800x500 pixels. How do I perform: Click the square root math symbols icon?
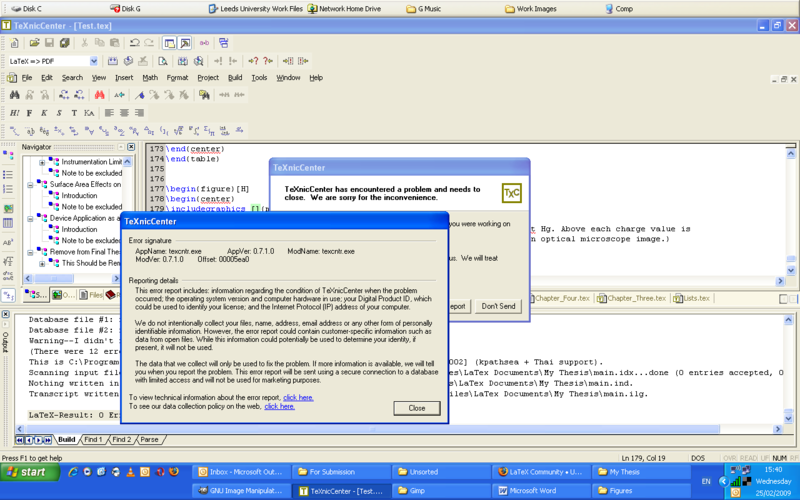[178, 131]
